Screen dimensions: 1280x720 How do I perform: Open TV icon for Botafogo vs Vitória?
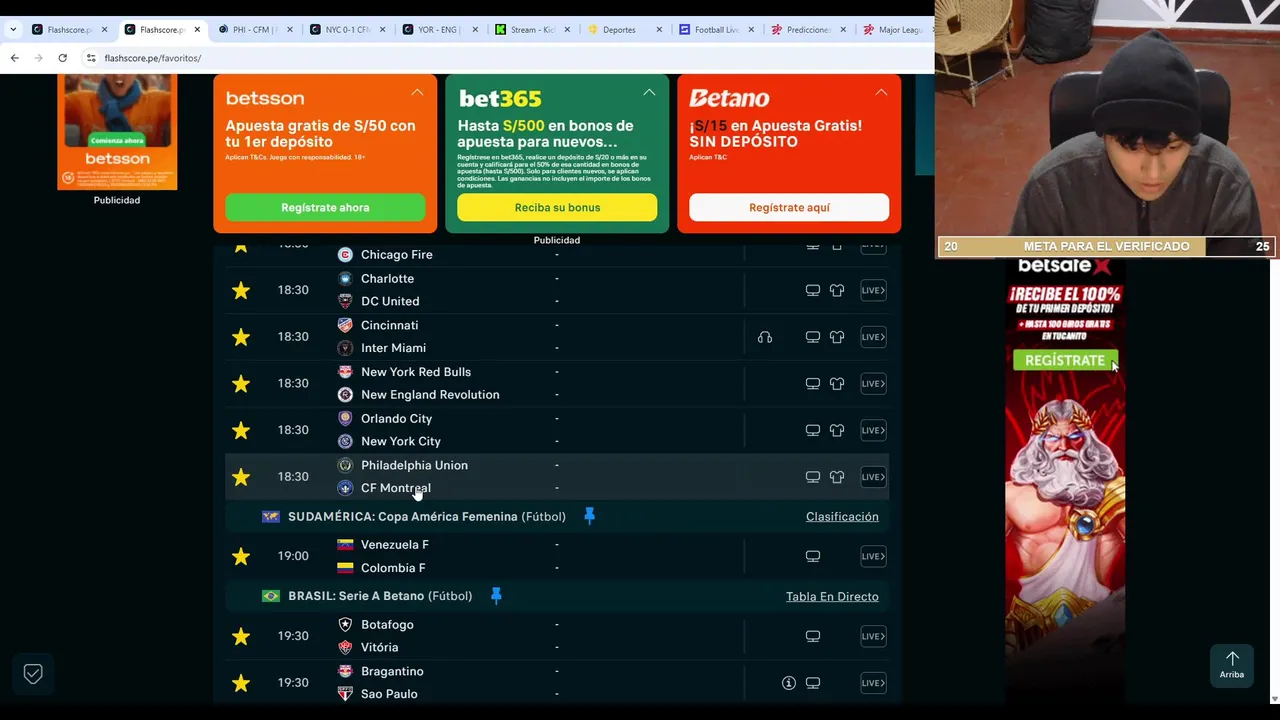tap(813, 636)
